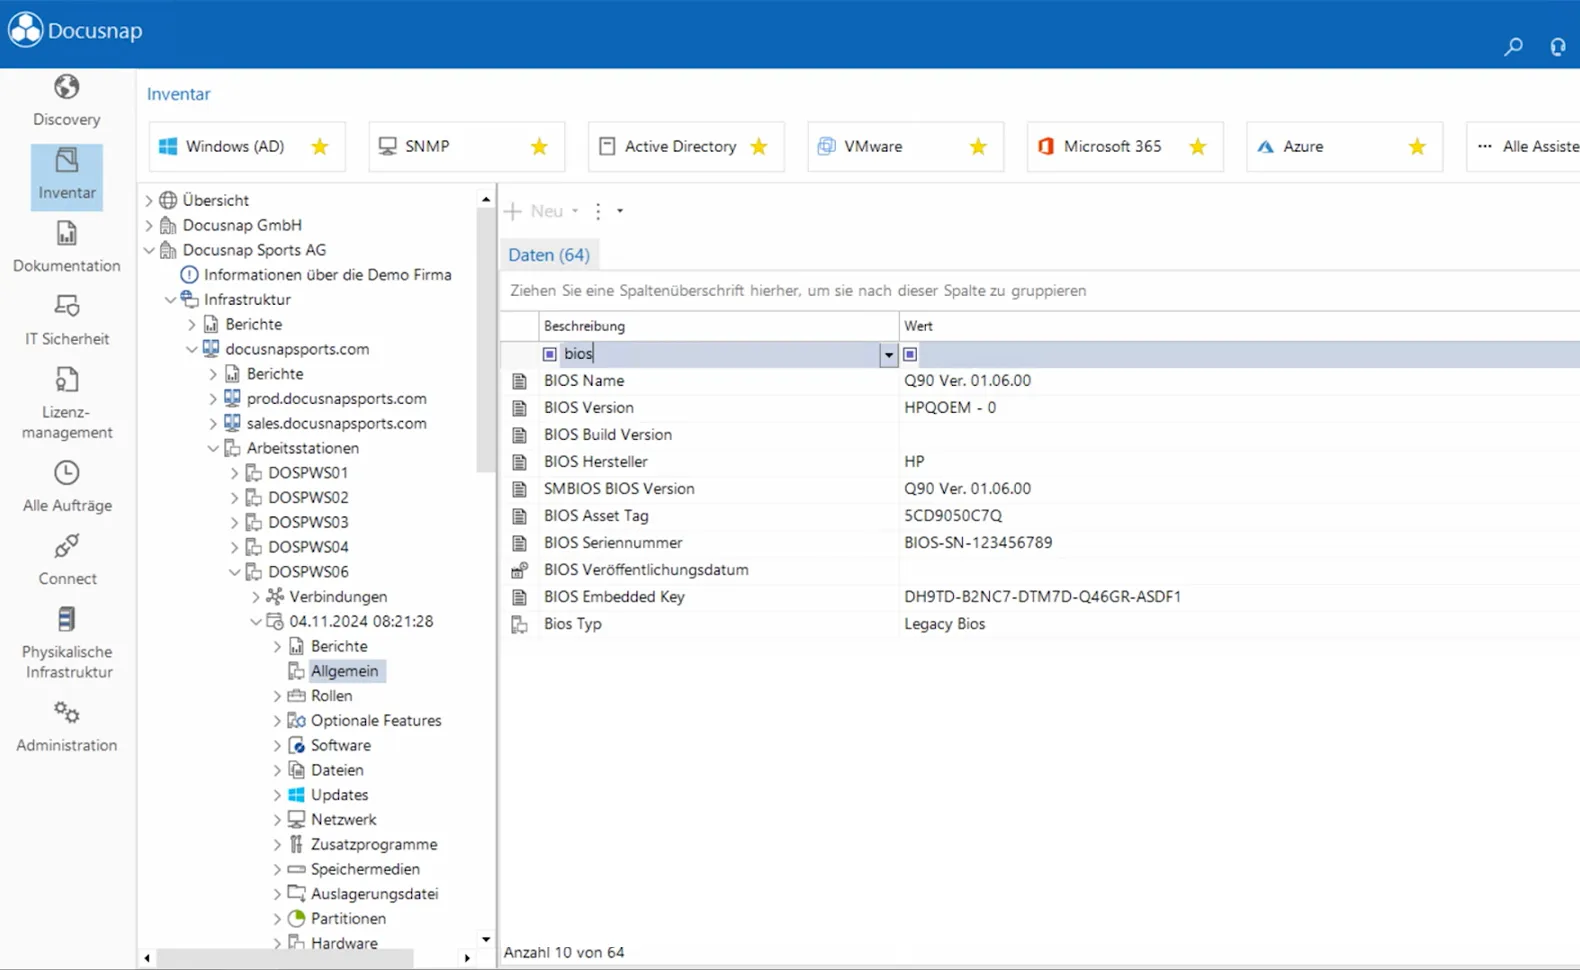The height and width of the screenshot is (970, 1580).
Task: Select the Software tree item
Action: tap(340, 745)
